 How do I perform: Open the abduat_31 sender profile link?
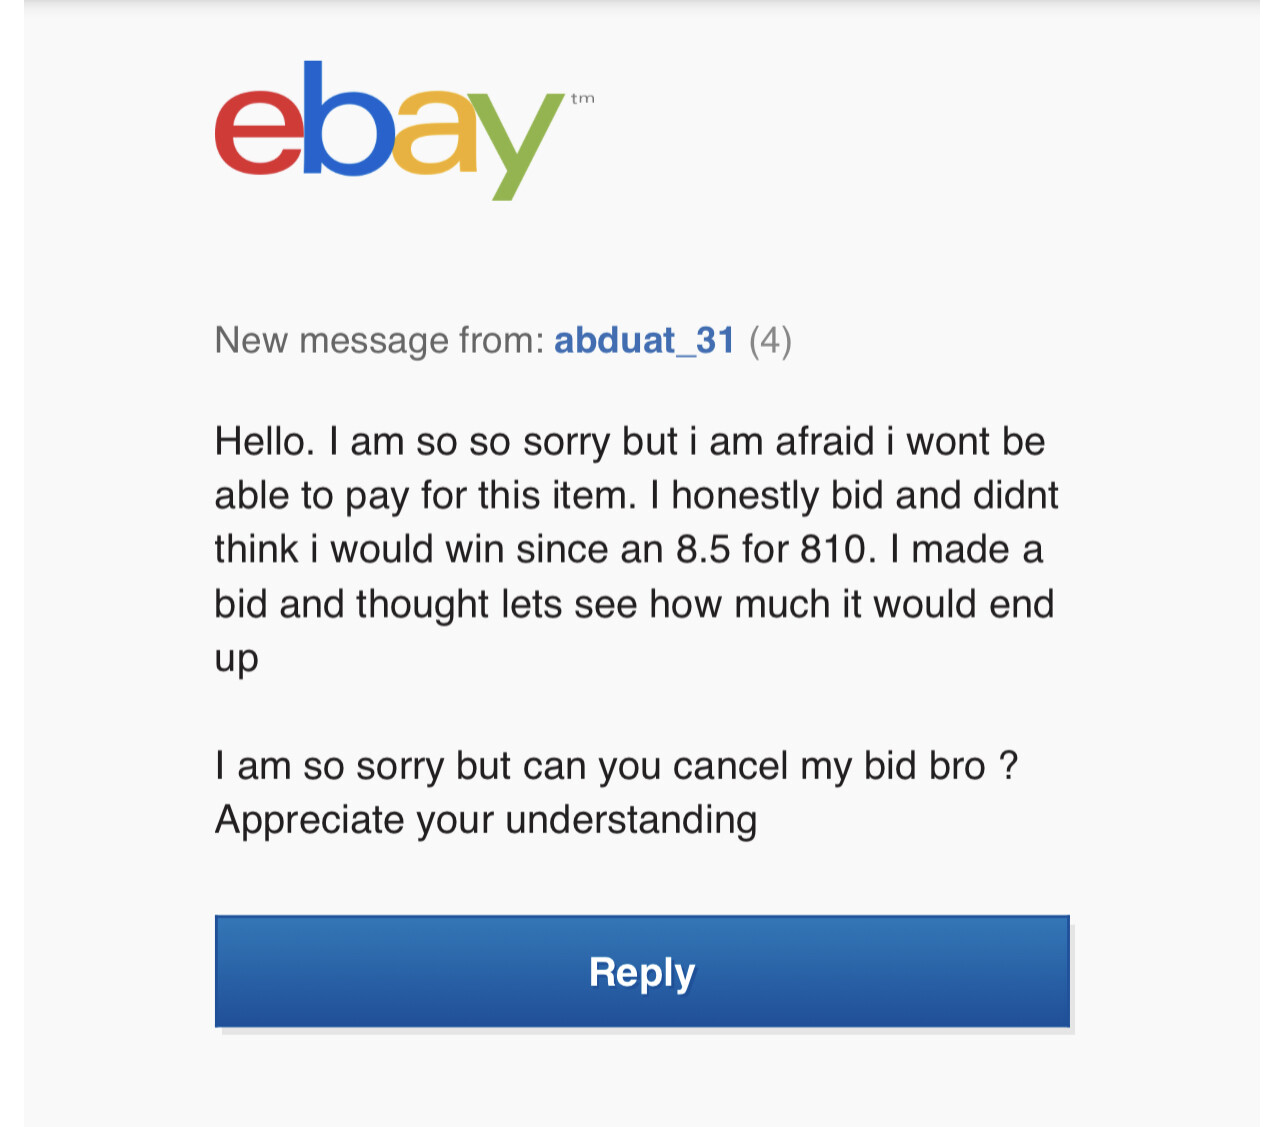click(x=644, y=340)
